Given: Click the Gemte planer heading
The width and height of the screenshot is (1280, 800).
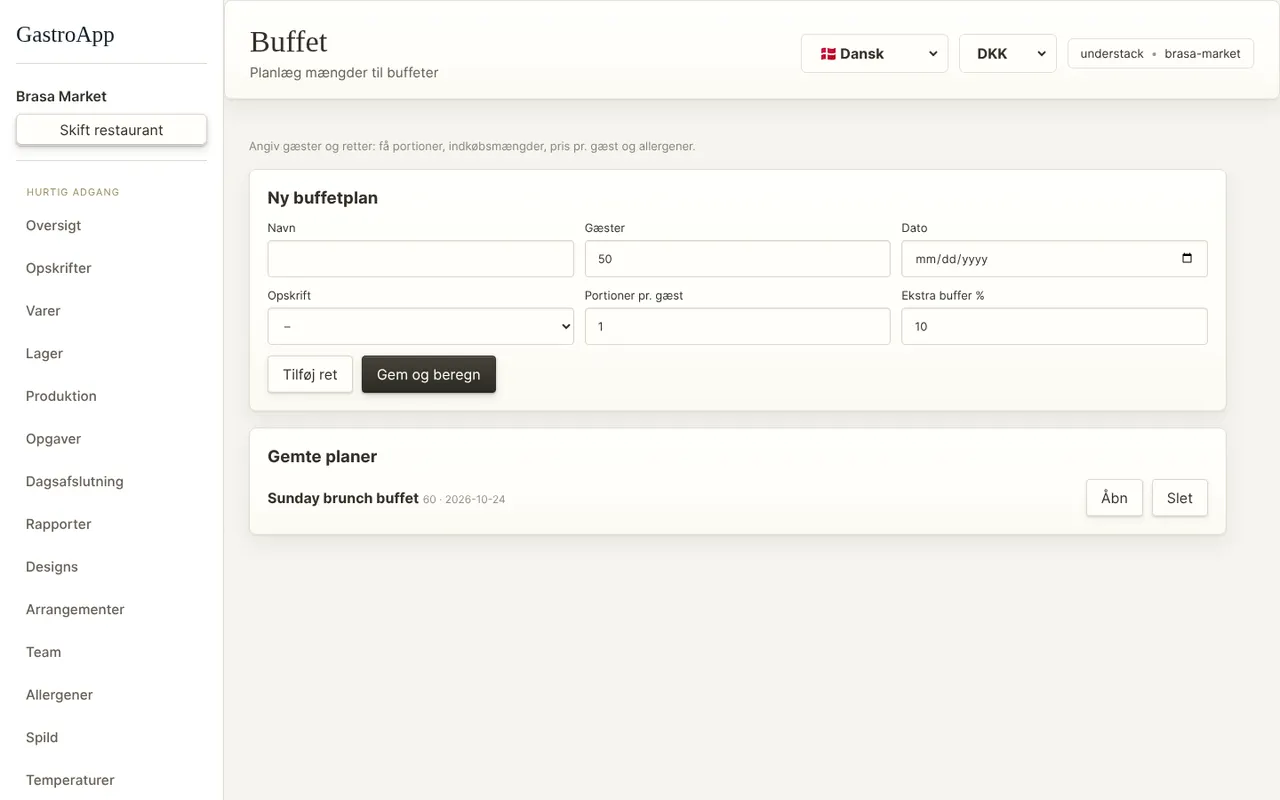Looking at the screenshot, I should click(x=322, y=456).
